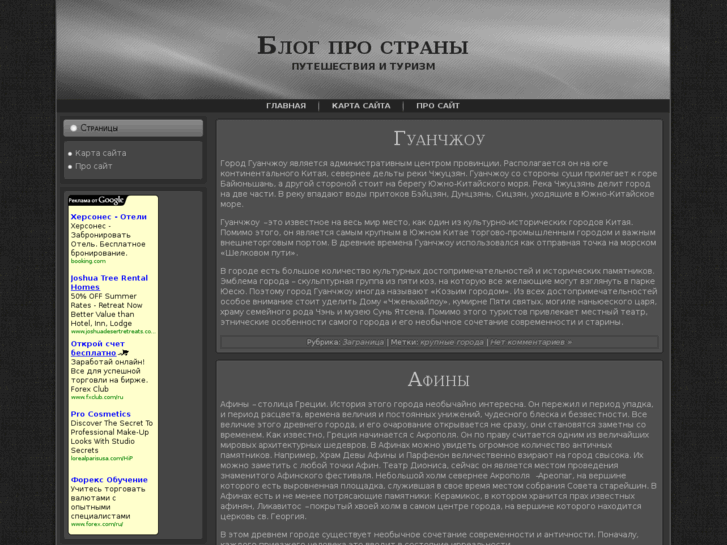This screenshot has width=727, height=545.
Task: Open the Заграница category link
Action: (x=363, y=342)
